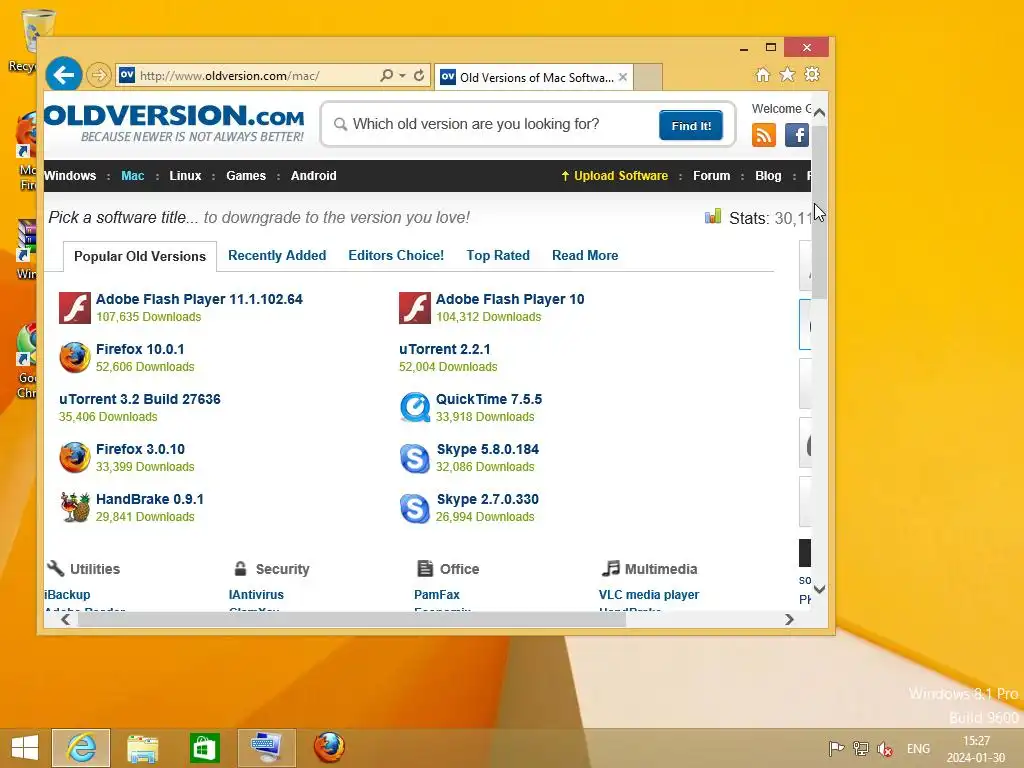Click the vertical scrollbar up arrow

820,112
